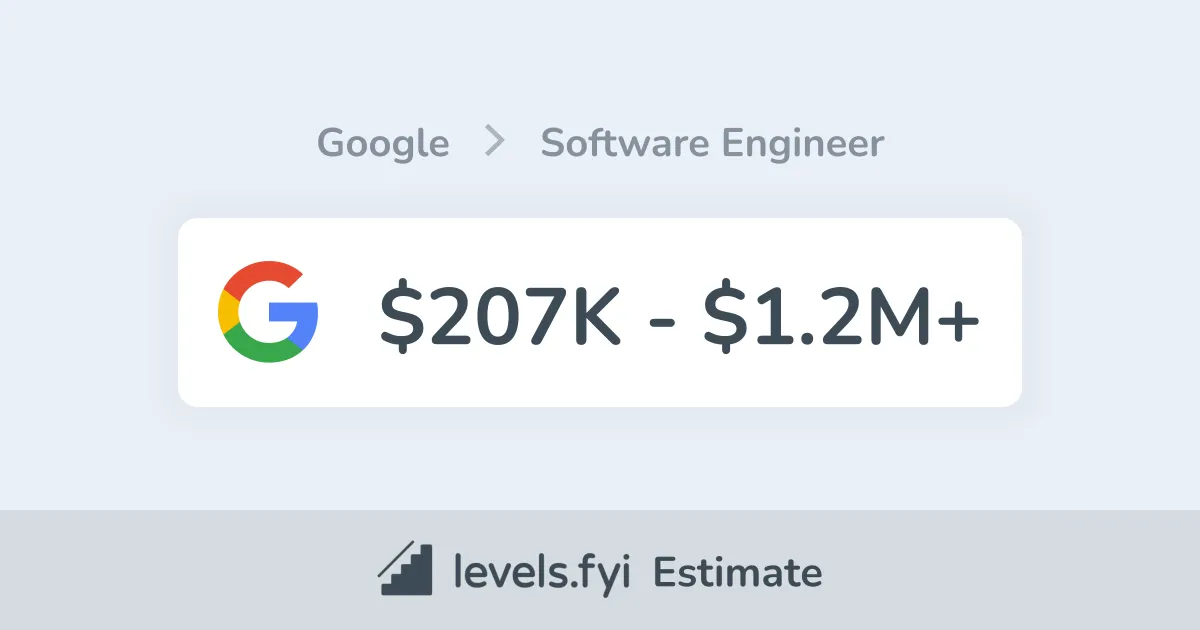Click the yellow segment of the Google logo
This screenshot has height=630, width=1200.
point(226,312)
